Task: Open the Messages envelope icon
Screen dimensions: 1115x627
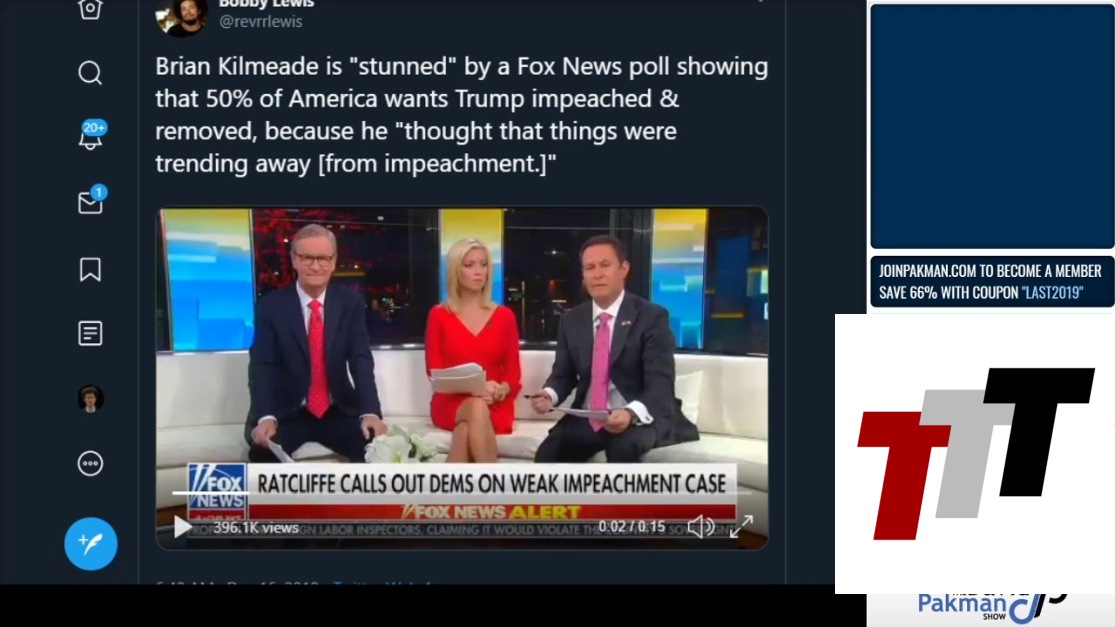Action: (x=91, y=201)
